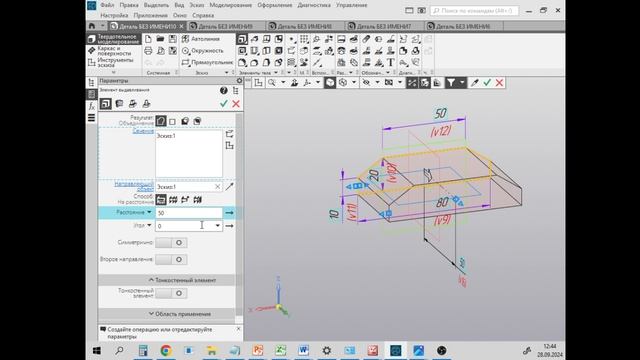
Task: Open Chrome from the Windows taskbar
Action: point(166,350)
